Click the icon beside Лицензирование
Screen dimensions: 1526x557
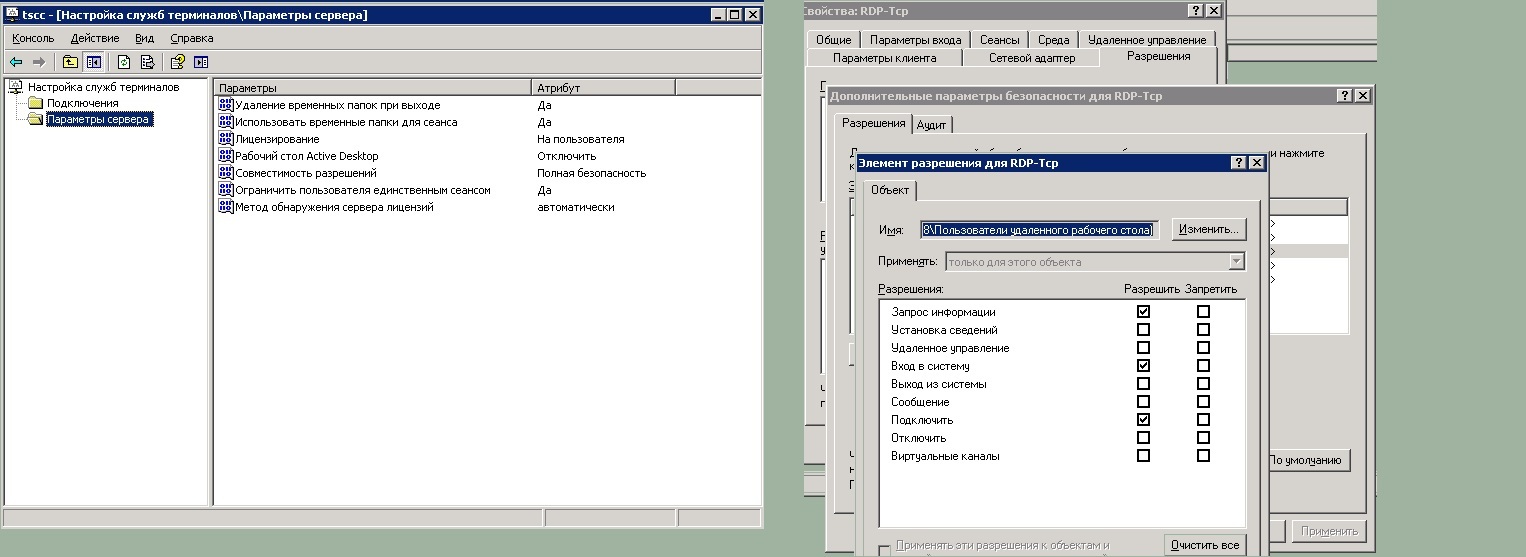click(226, 139)
